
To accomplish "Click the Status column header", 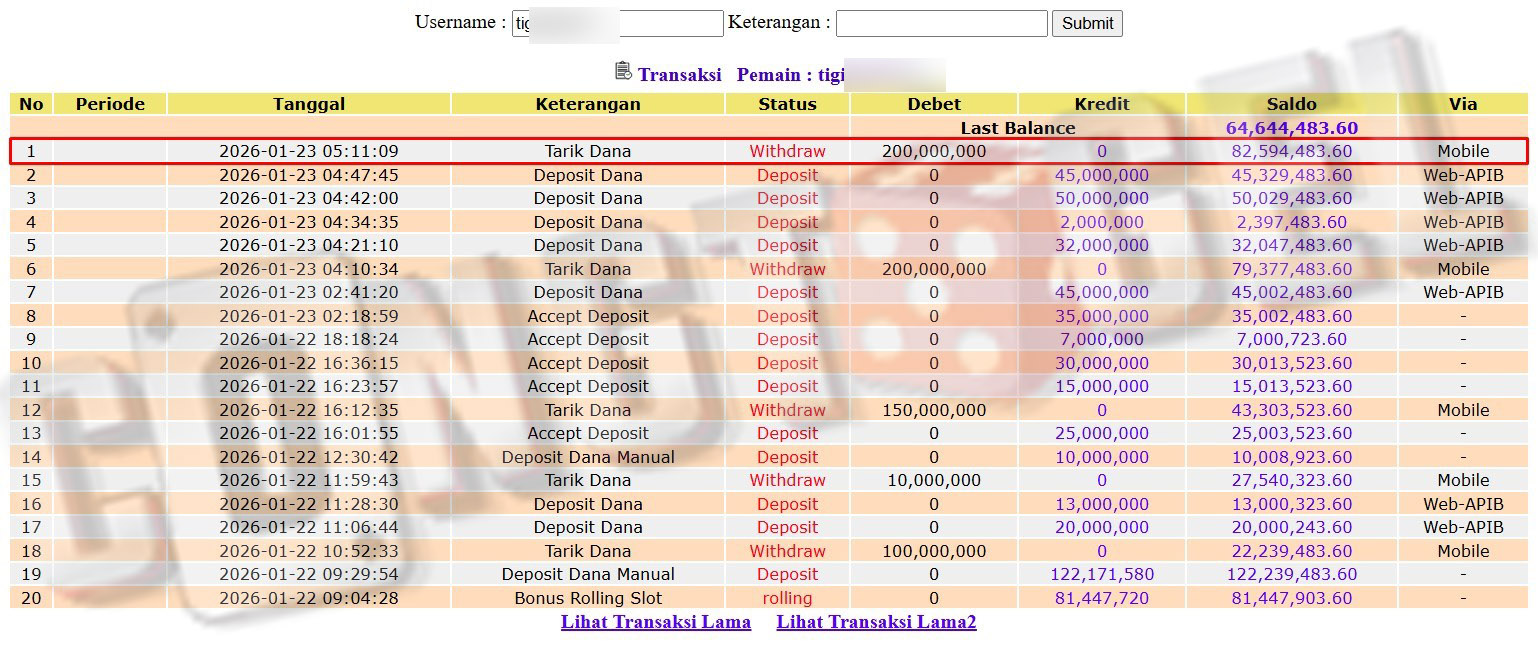I will (787, 104).
